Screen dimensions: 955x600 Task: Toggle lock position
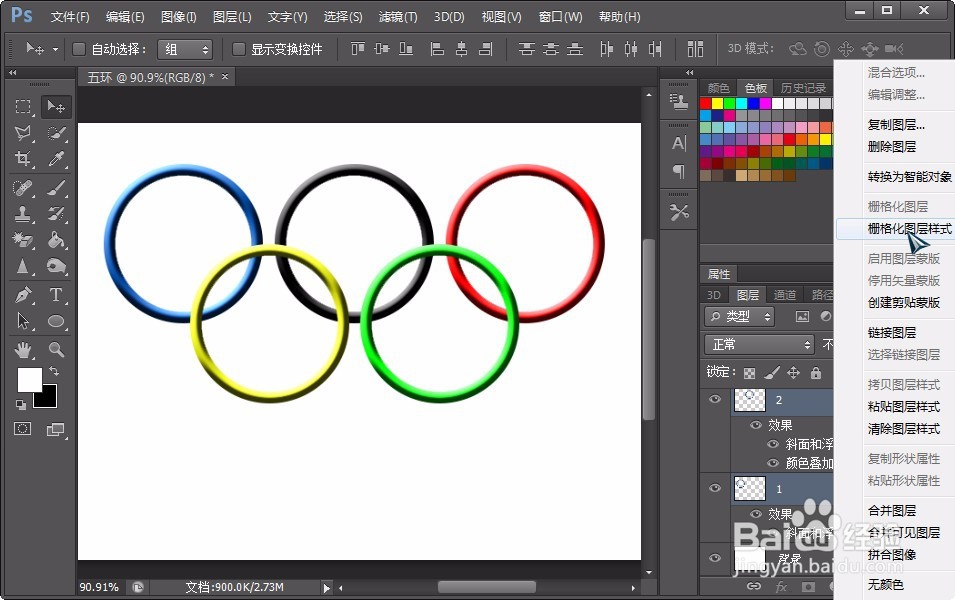[x=793, y=373]
